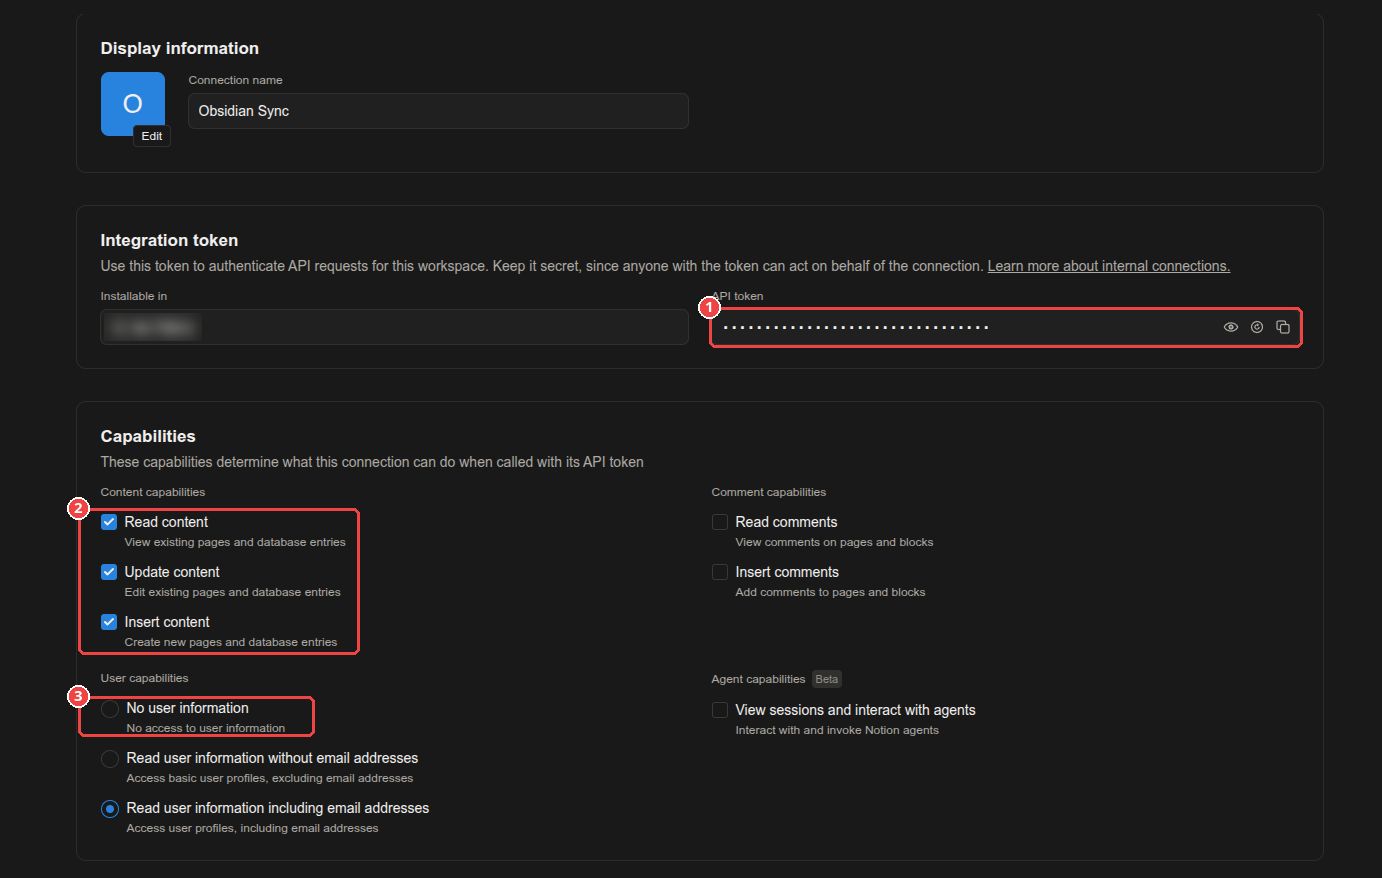
Task: Click 'Add comments to pages and blocks' description
Action: coord(831,592)
